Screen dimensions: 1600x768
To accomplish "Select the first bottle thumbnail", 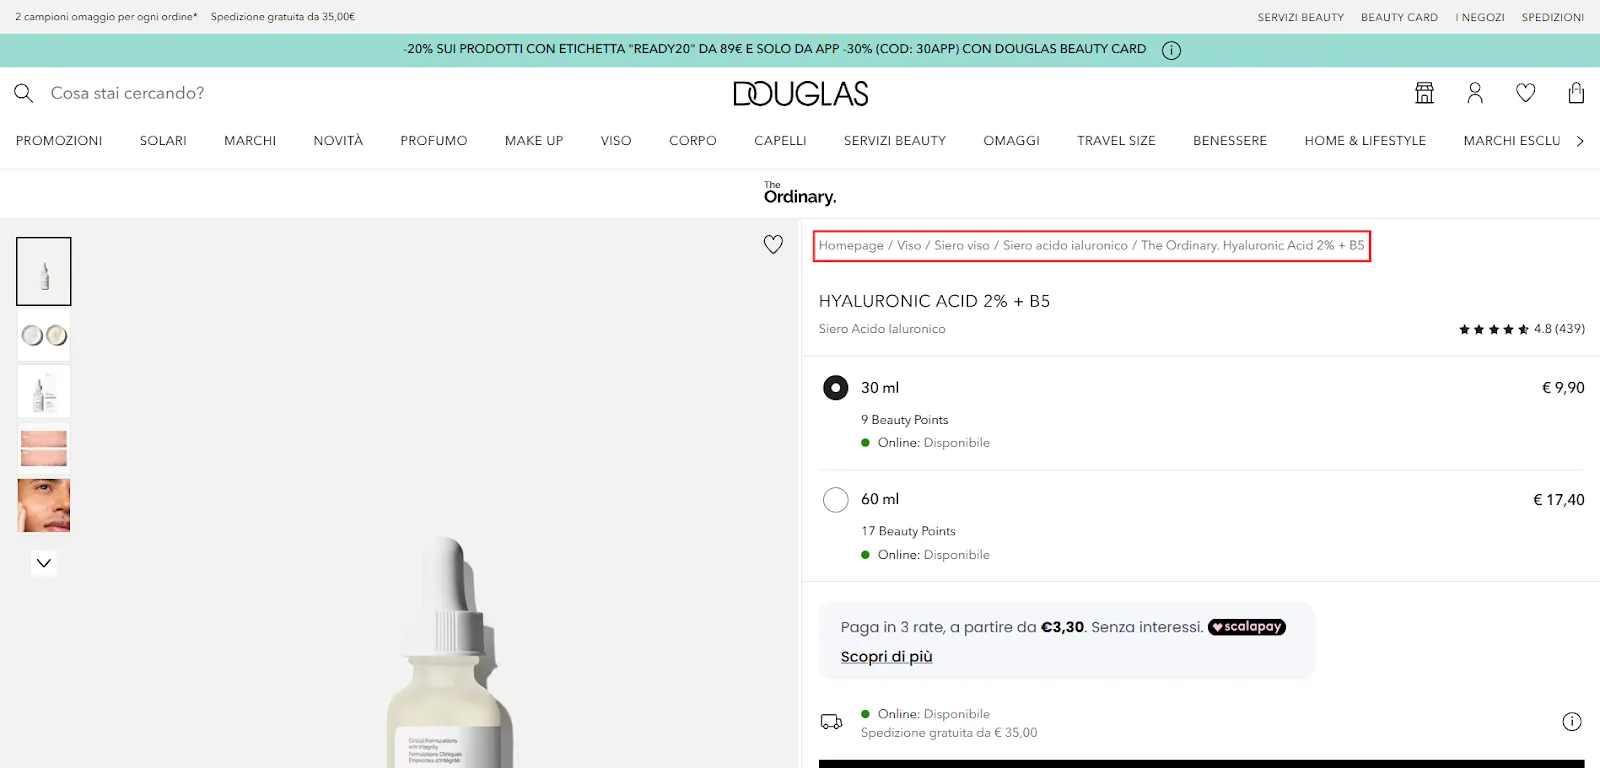I will click(44, 271).
